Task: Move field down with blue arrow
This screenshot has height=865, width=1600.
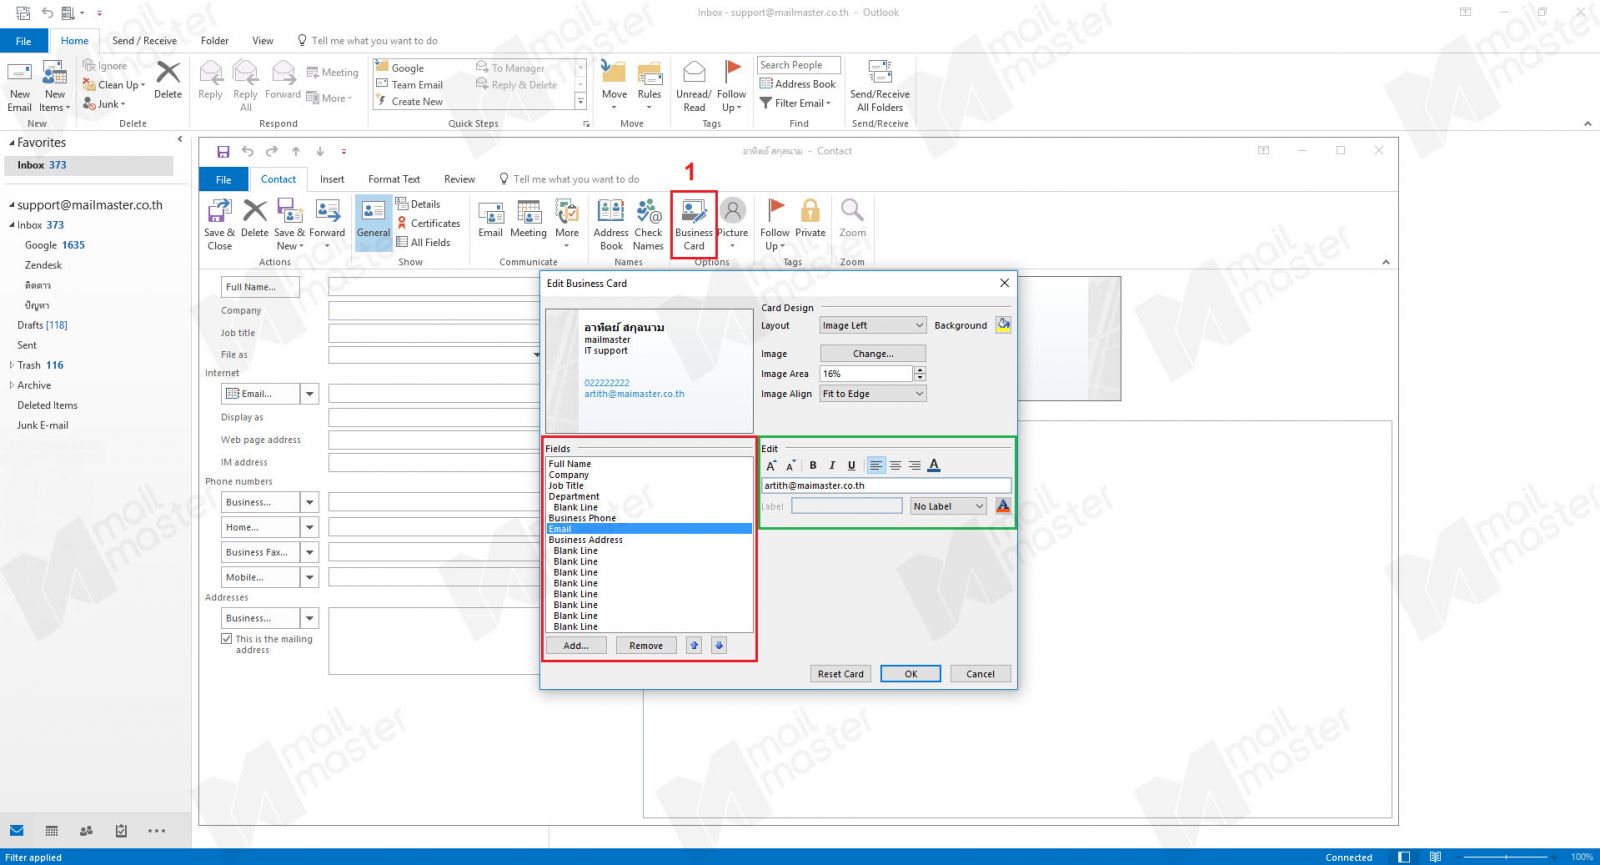Action: pyautogui.click(x=718, y=646)
